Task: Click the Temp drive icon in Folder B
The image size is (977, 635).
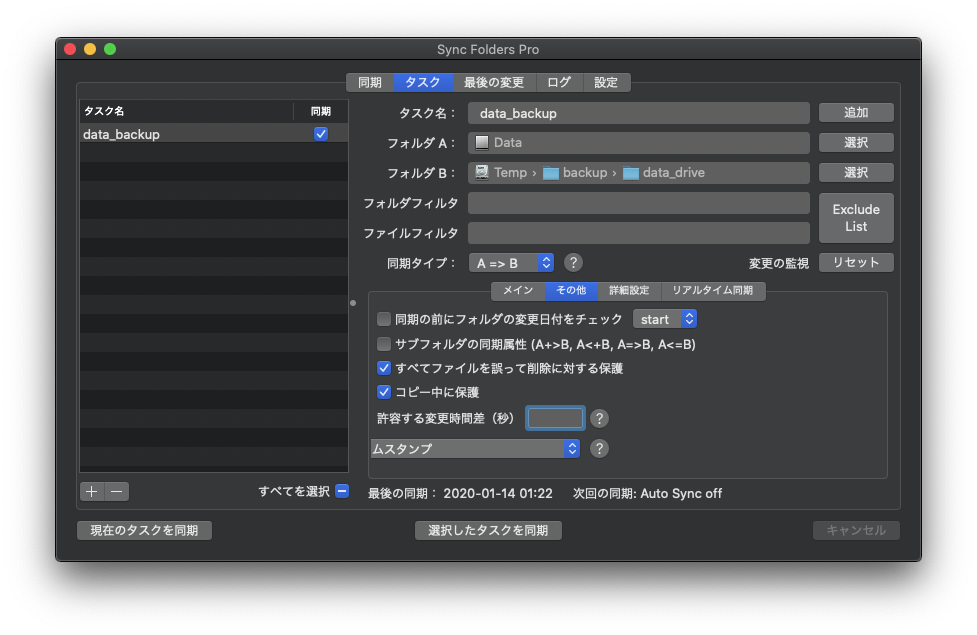Action: (482, 173)
